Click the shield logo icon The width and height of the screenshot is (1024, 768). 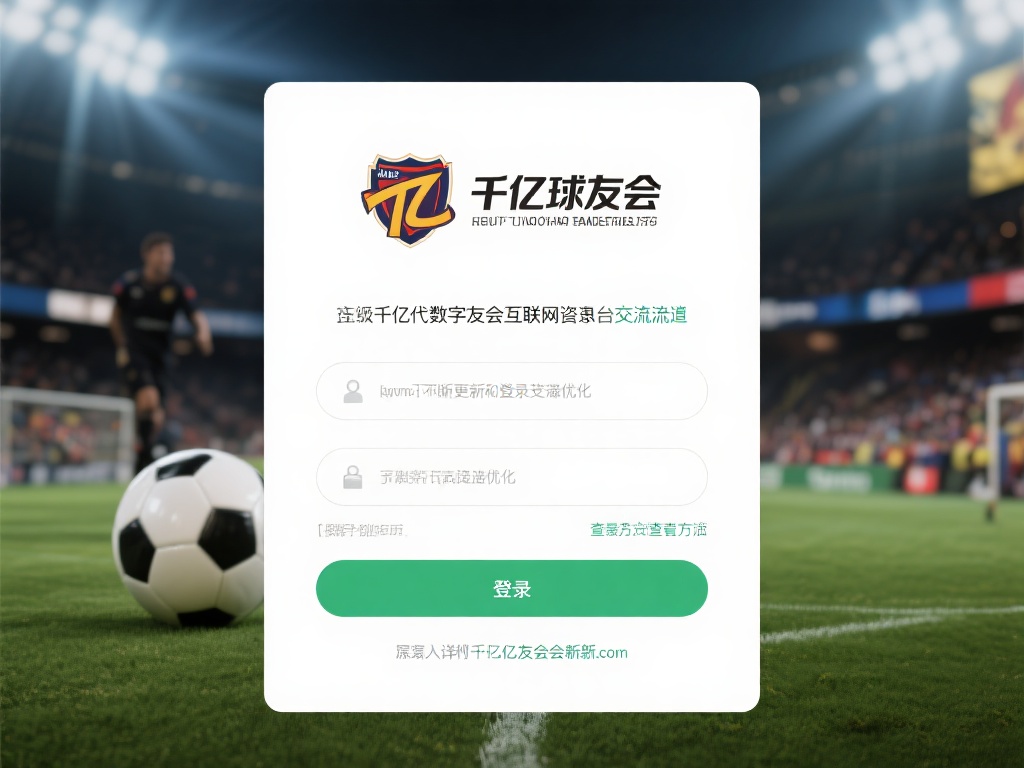(x=408, y=199)
